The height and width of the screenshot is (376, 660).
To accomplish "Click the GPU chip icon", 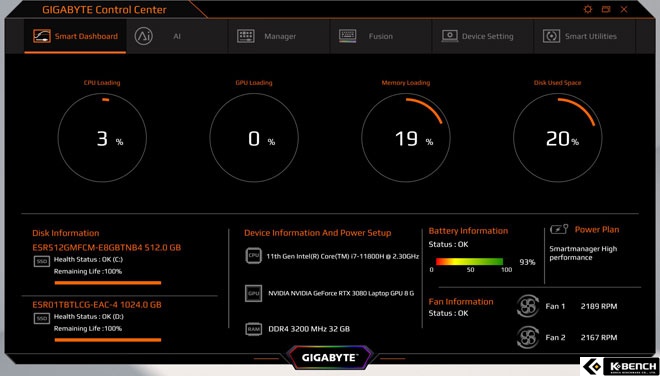I will pos(253,293).
